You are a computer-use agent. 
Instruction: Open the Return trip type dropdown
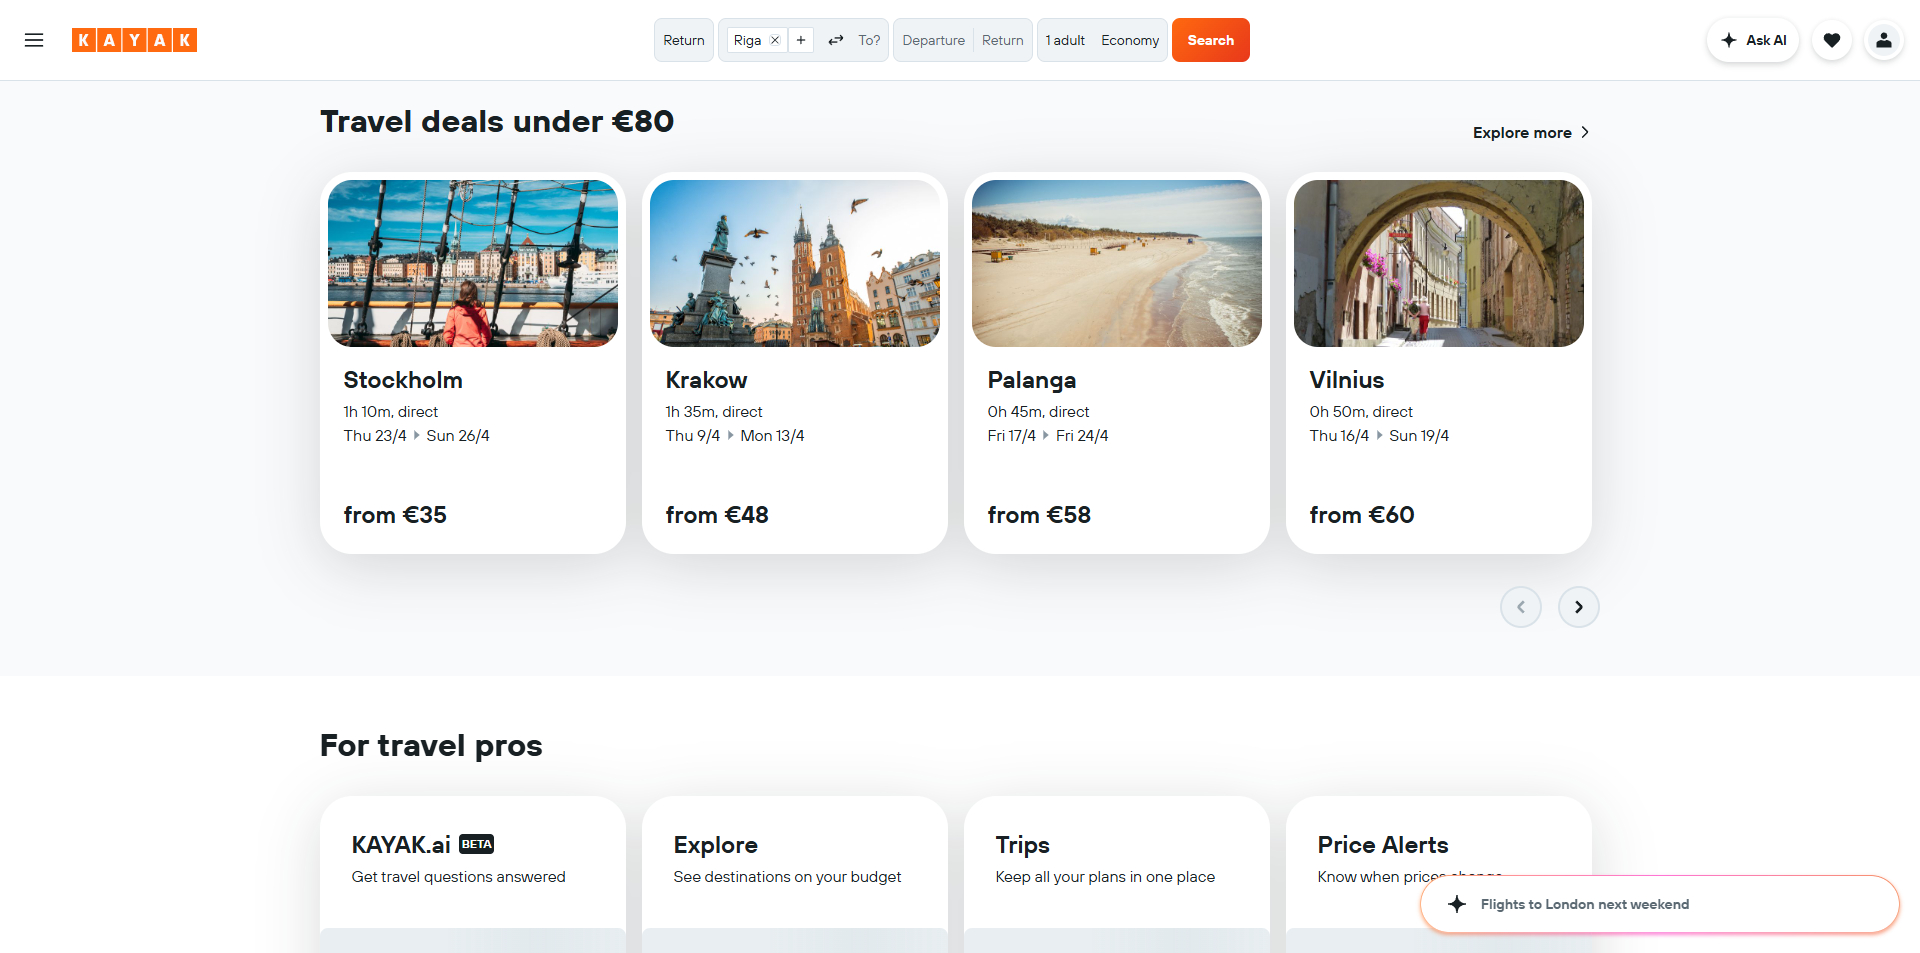pos(684,40)
